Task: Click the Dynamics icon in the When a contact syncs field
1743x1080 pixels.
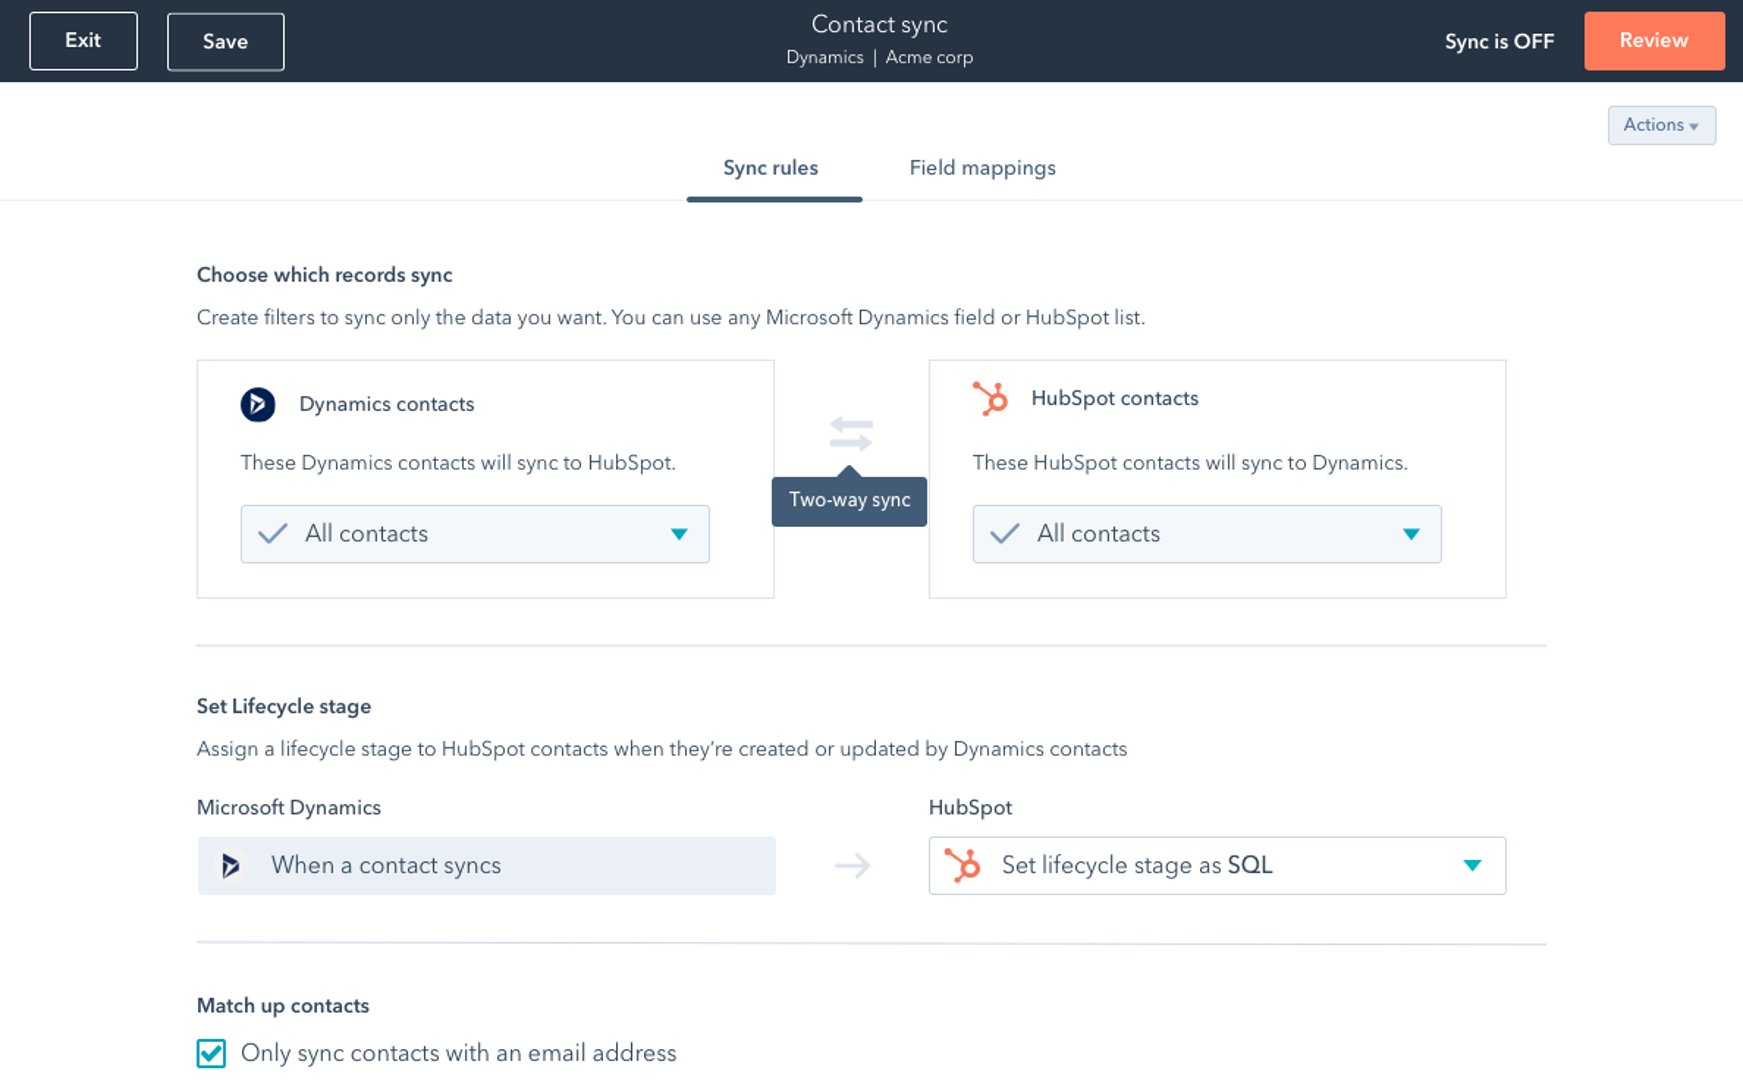Action: click(232, 865)
